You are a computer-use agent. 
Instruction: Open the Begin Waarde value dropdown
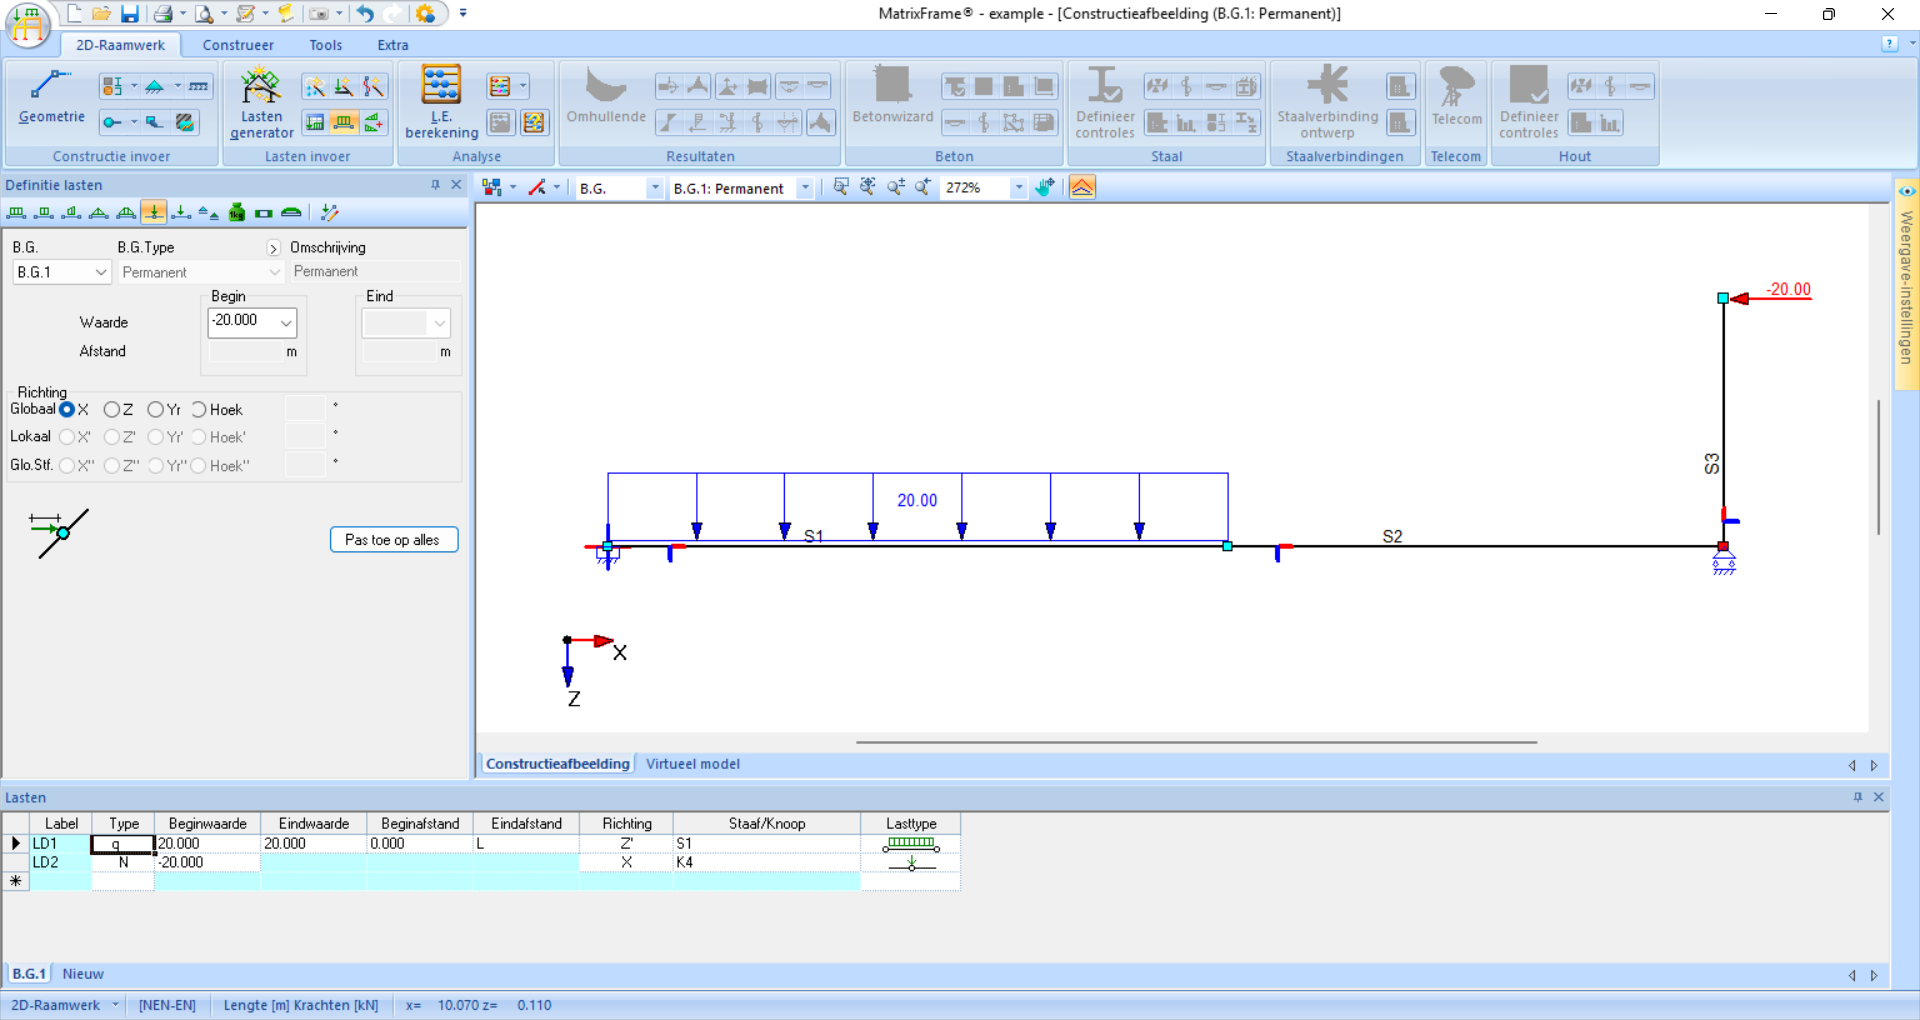[x=286, y=322]
